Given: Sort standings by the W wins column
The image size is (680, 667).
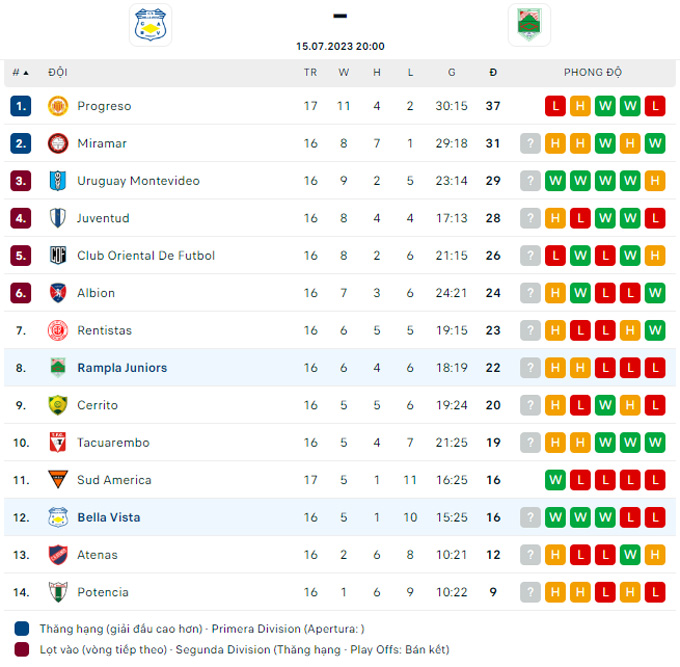Looking at the screenshot, I should tap(344, 72).
